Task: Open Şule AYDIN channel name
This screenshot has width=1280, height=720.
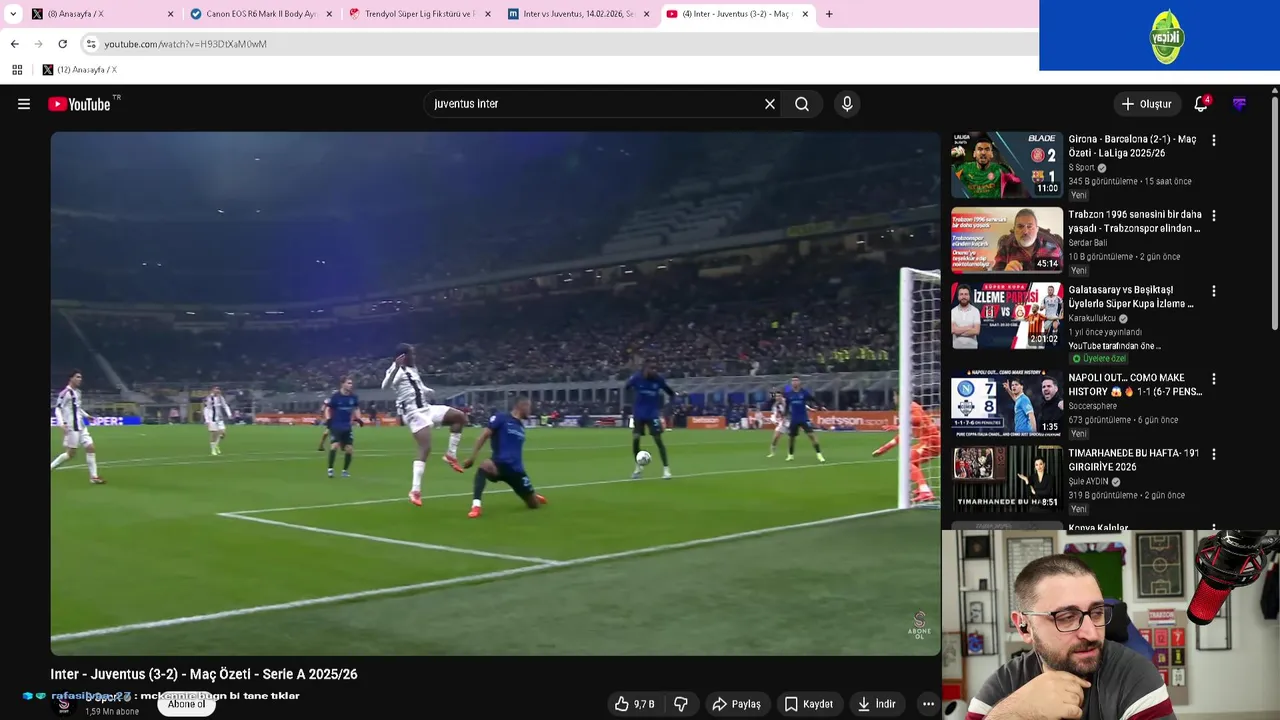Action: [x=1089, y=481]
